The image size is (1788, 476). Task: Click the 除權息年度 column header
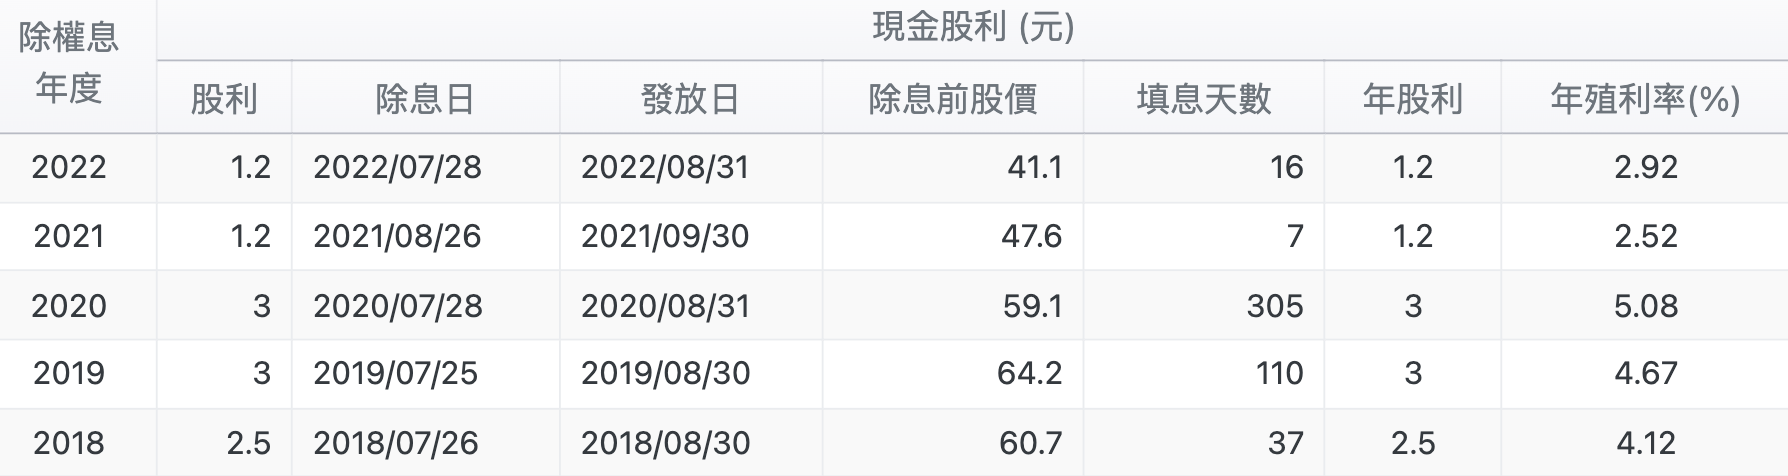(x=69, y=64)
